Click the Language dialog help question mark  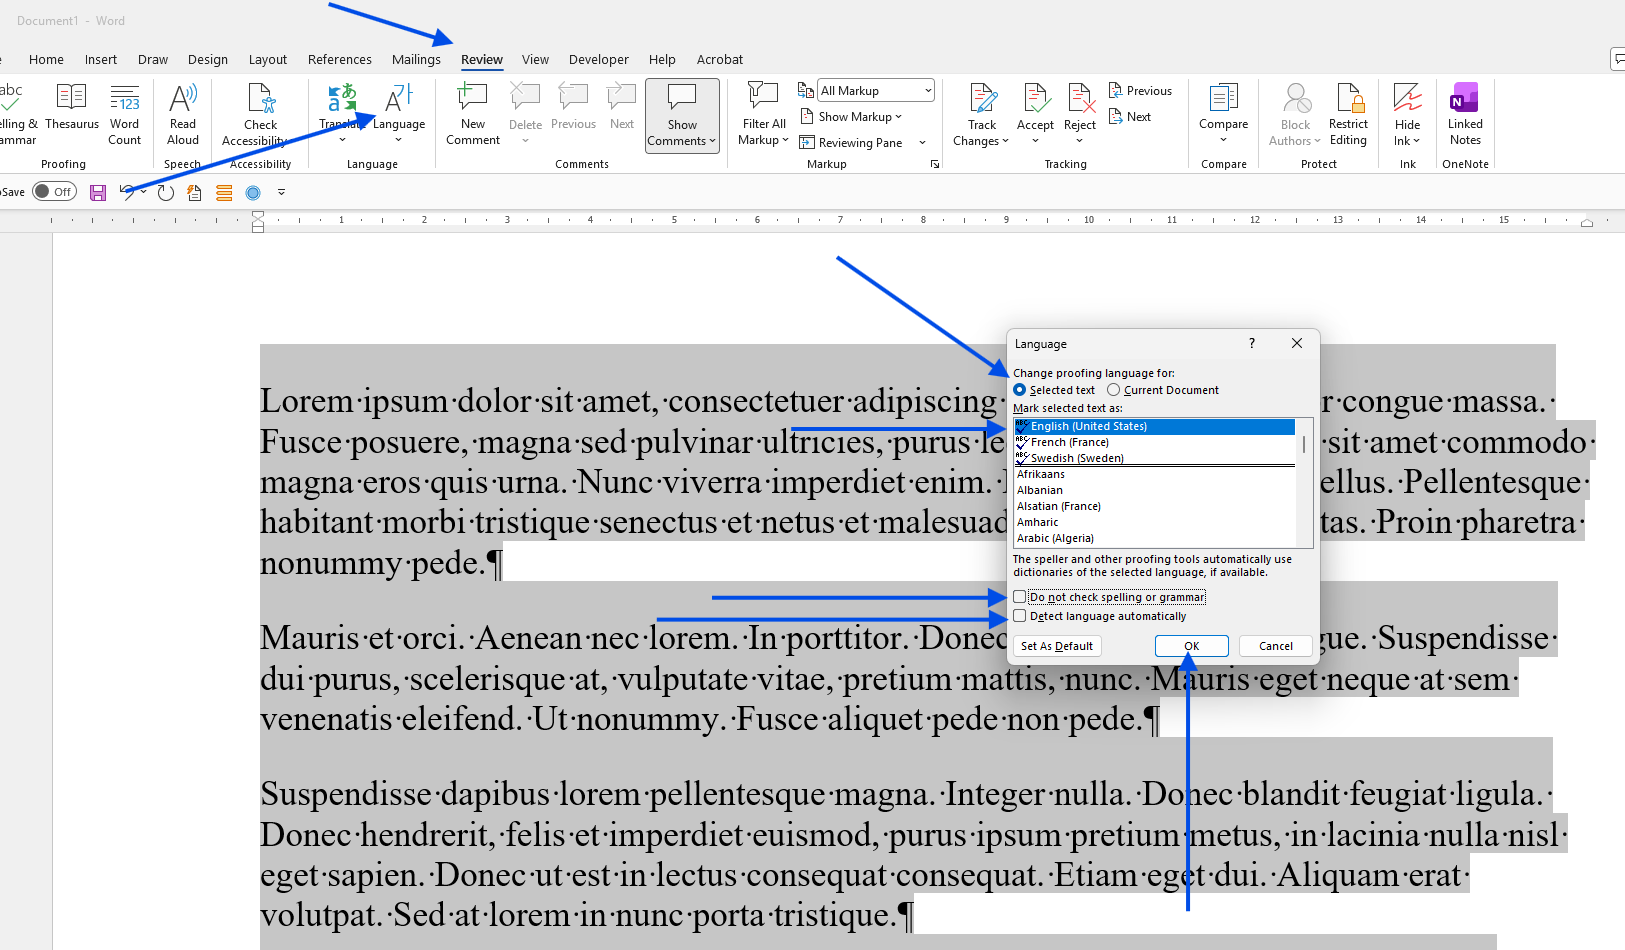1251,343
